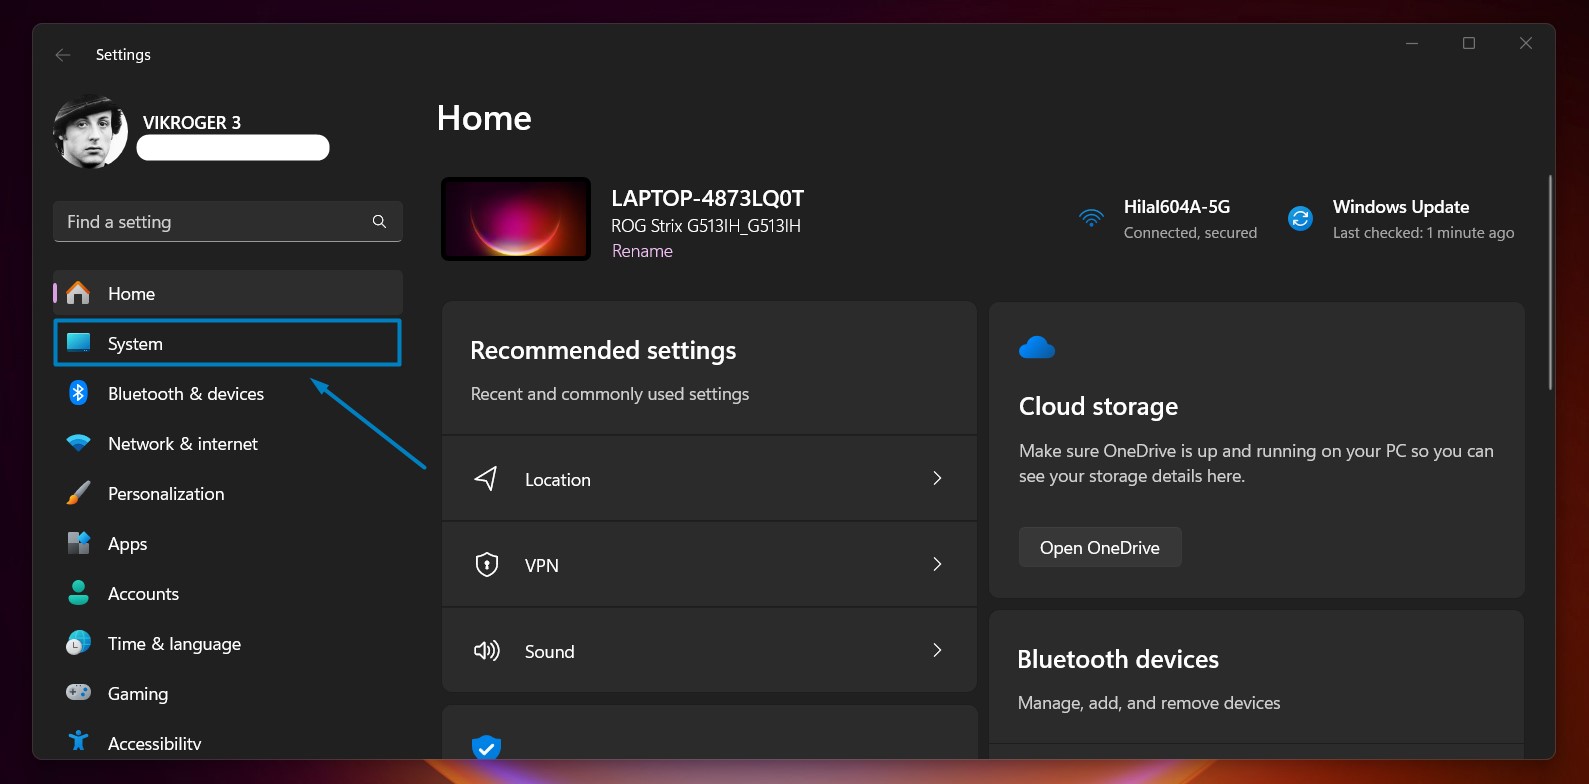
Task: Open Gaming settings label
Action: pyautogui.click(x=138, y=694)
